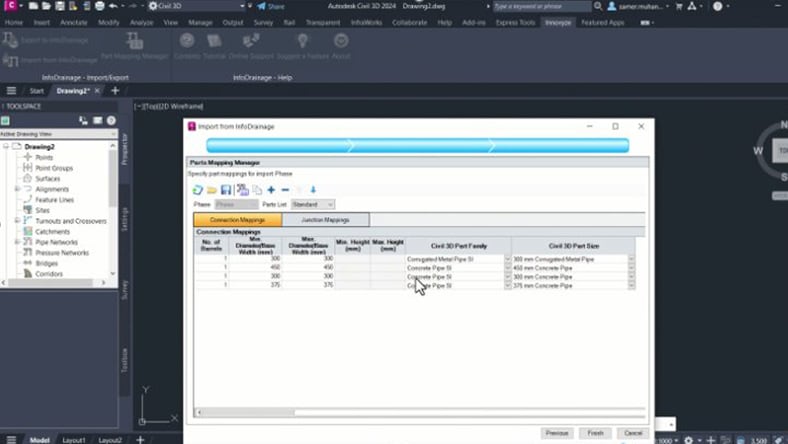The width and height of the screenshot is (788, 444).
Task: Click the Previous button
Action: click(x=557, y=433)
